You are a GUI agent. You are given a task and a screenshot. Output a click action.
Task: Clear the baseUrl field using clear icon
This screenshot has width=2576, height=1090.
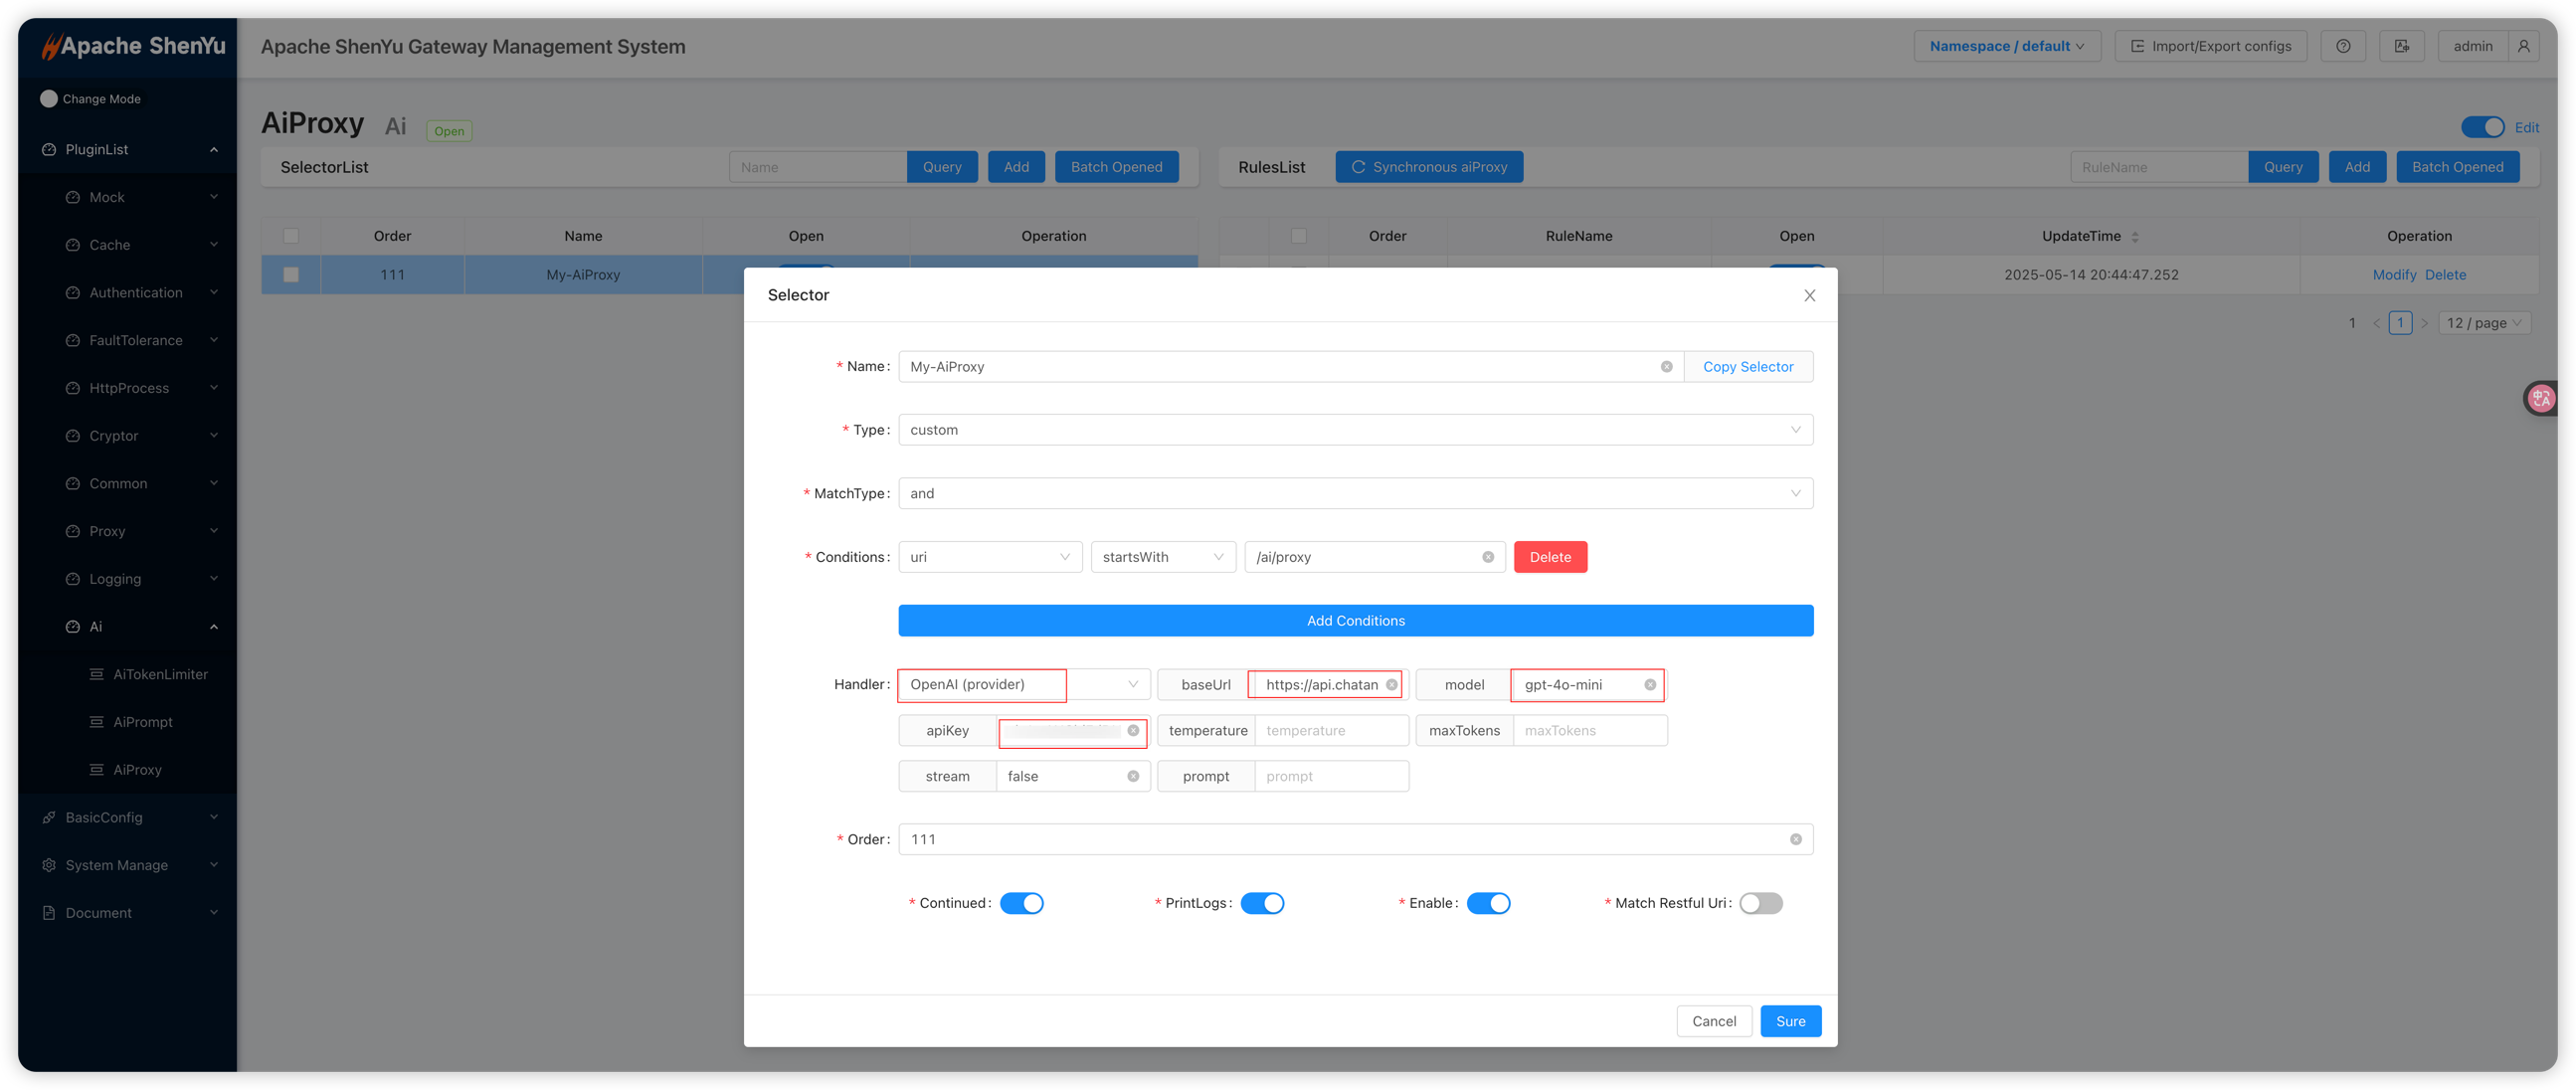pyautogui.click(x=1391, y=685)
